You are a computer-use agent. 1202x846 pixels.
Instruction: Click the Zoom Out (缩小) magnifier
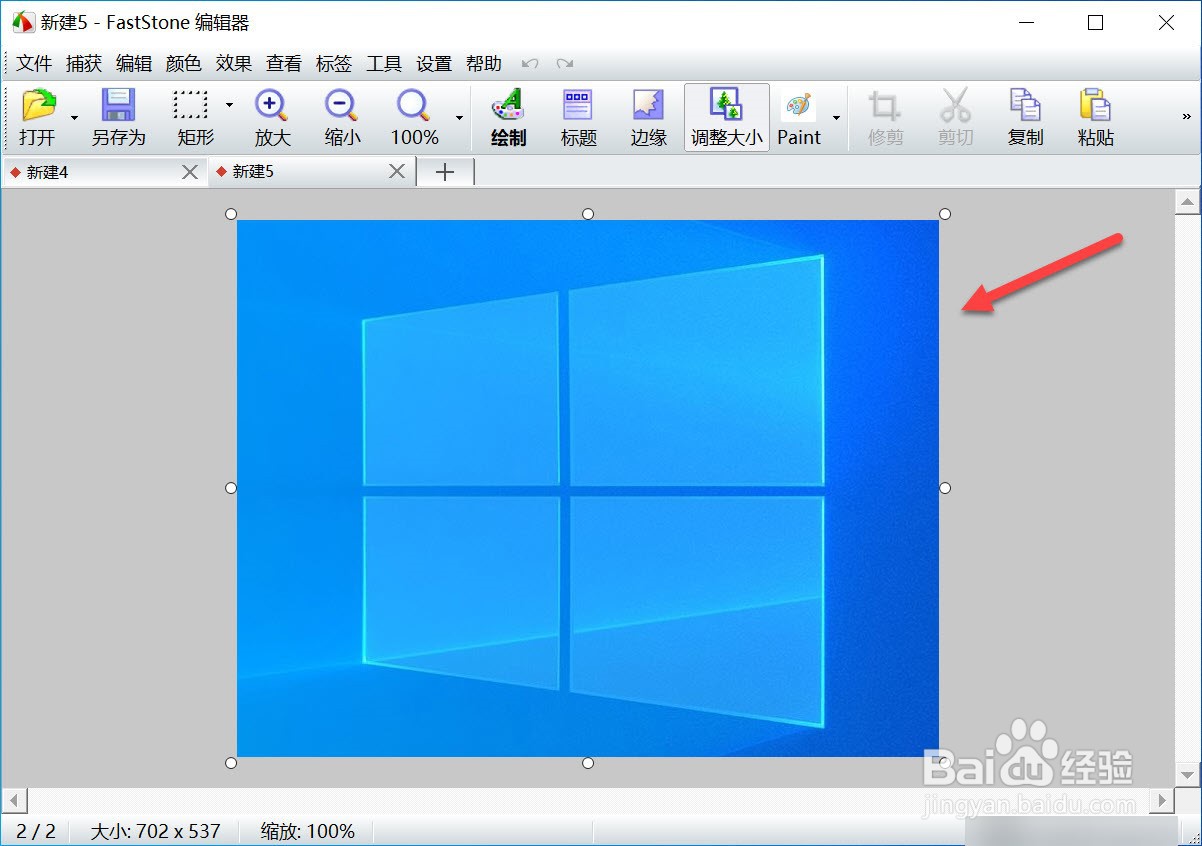[342, 106]
